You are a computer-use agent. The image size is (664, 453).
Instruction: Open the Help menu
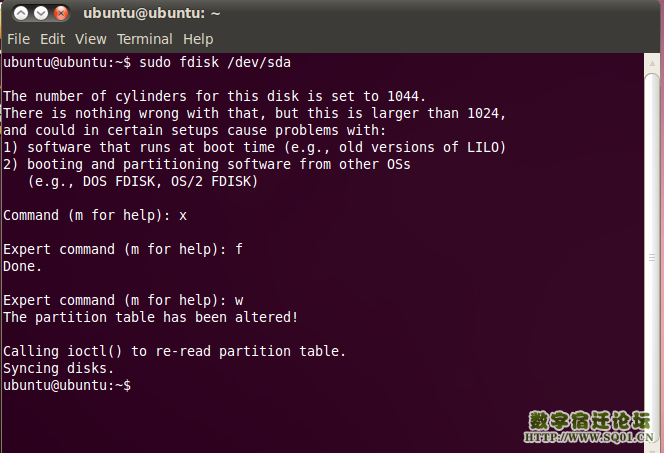pos(198,39)
